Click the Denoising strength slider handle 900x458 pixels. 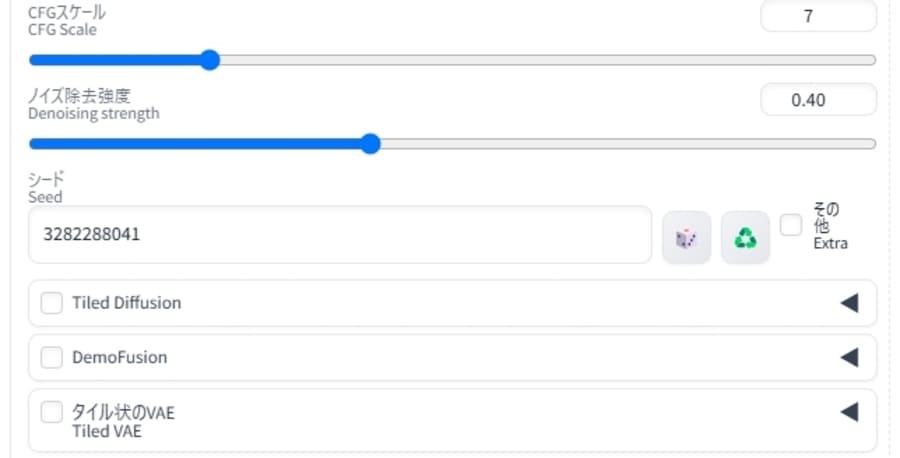pyautogui.click(x=371, y=143)
